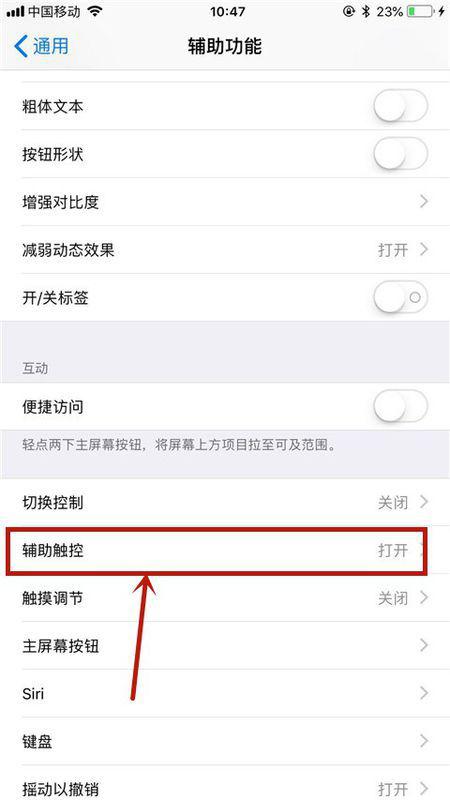Open the 增强对比度 chevron

(423, 202)
